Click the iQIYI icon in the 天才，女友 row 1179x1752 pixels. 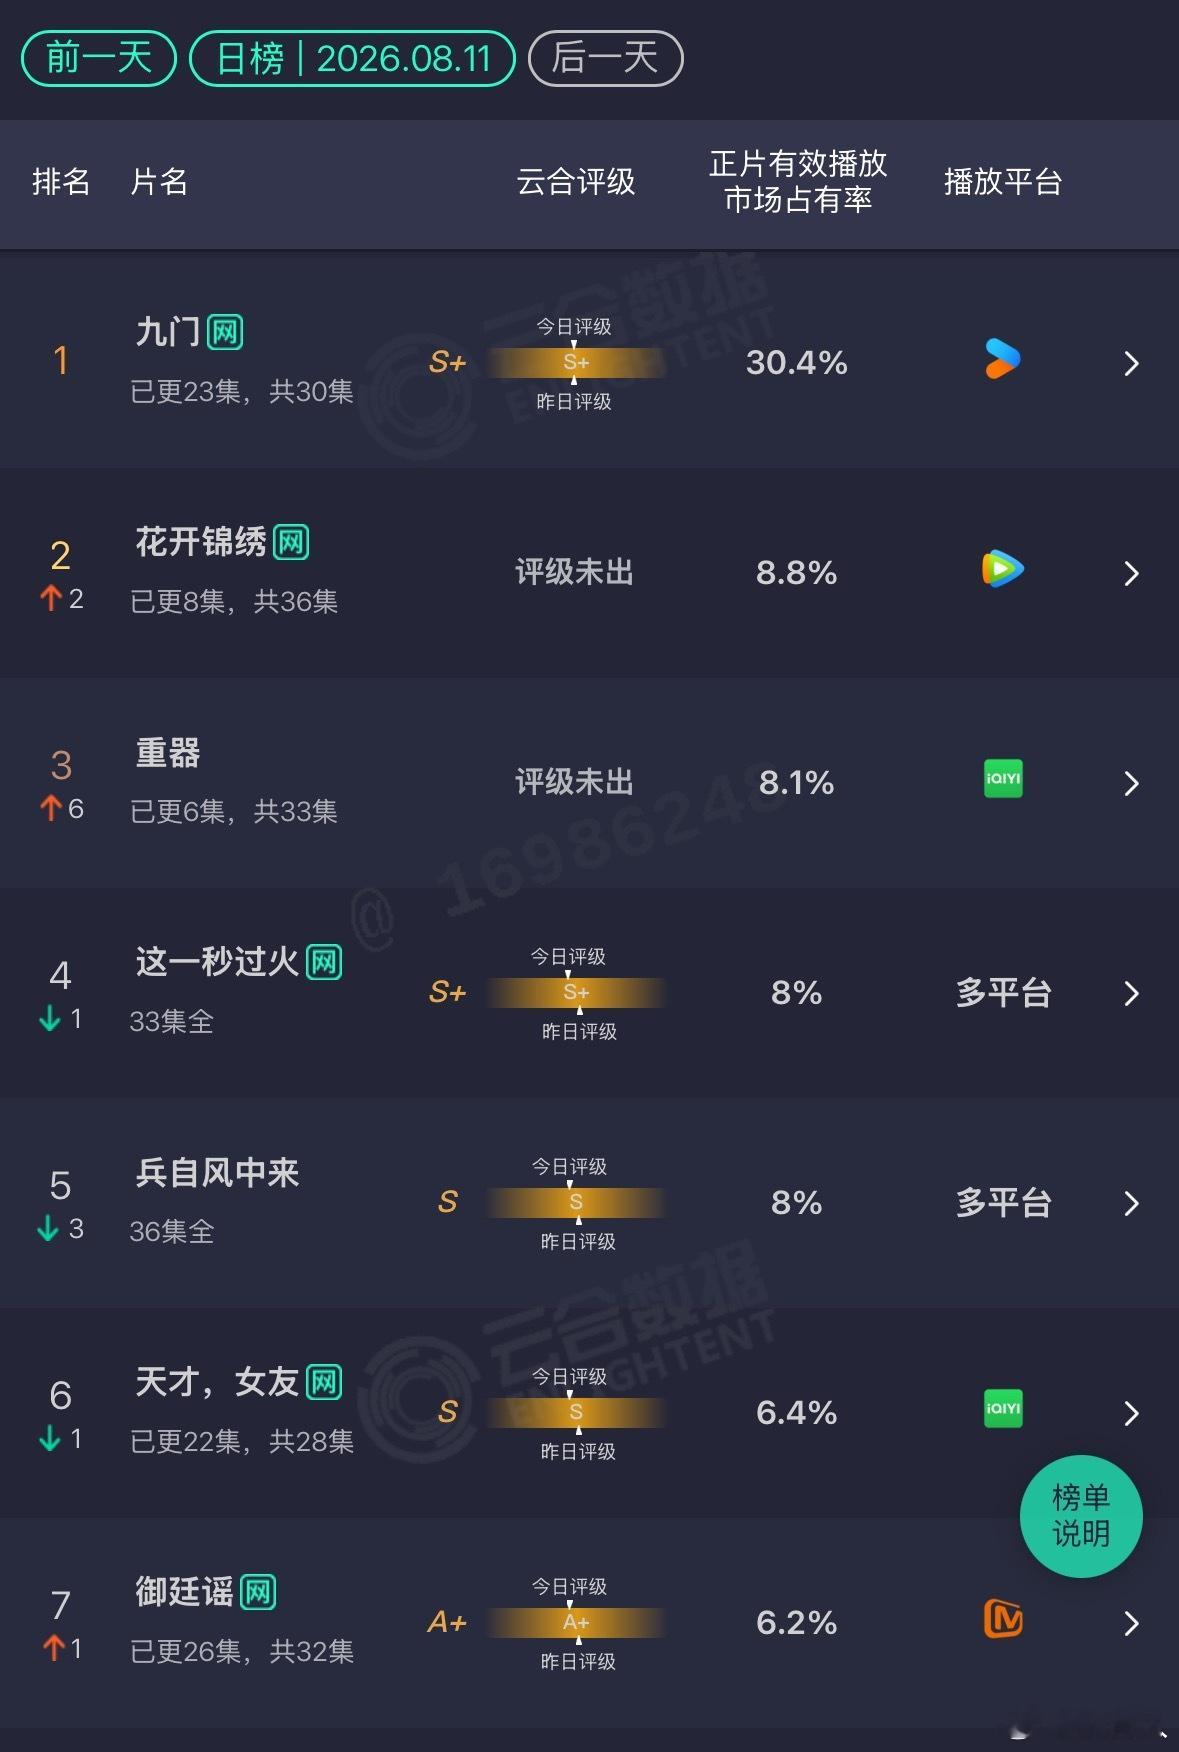point(1003,1409)
